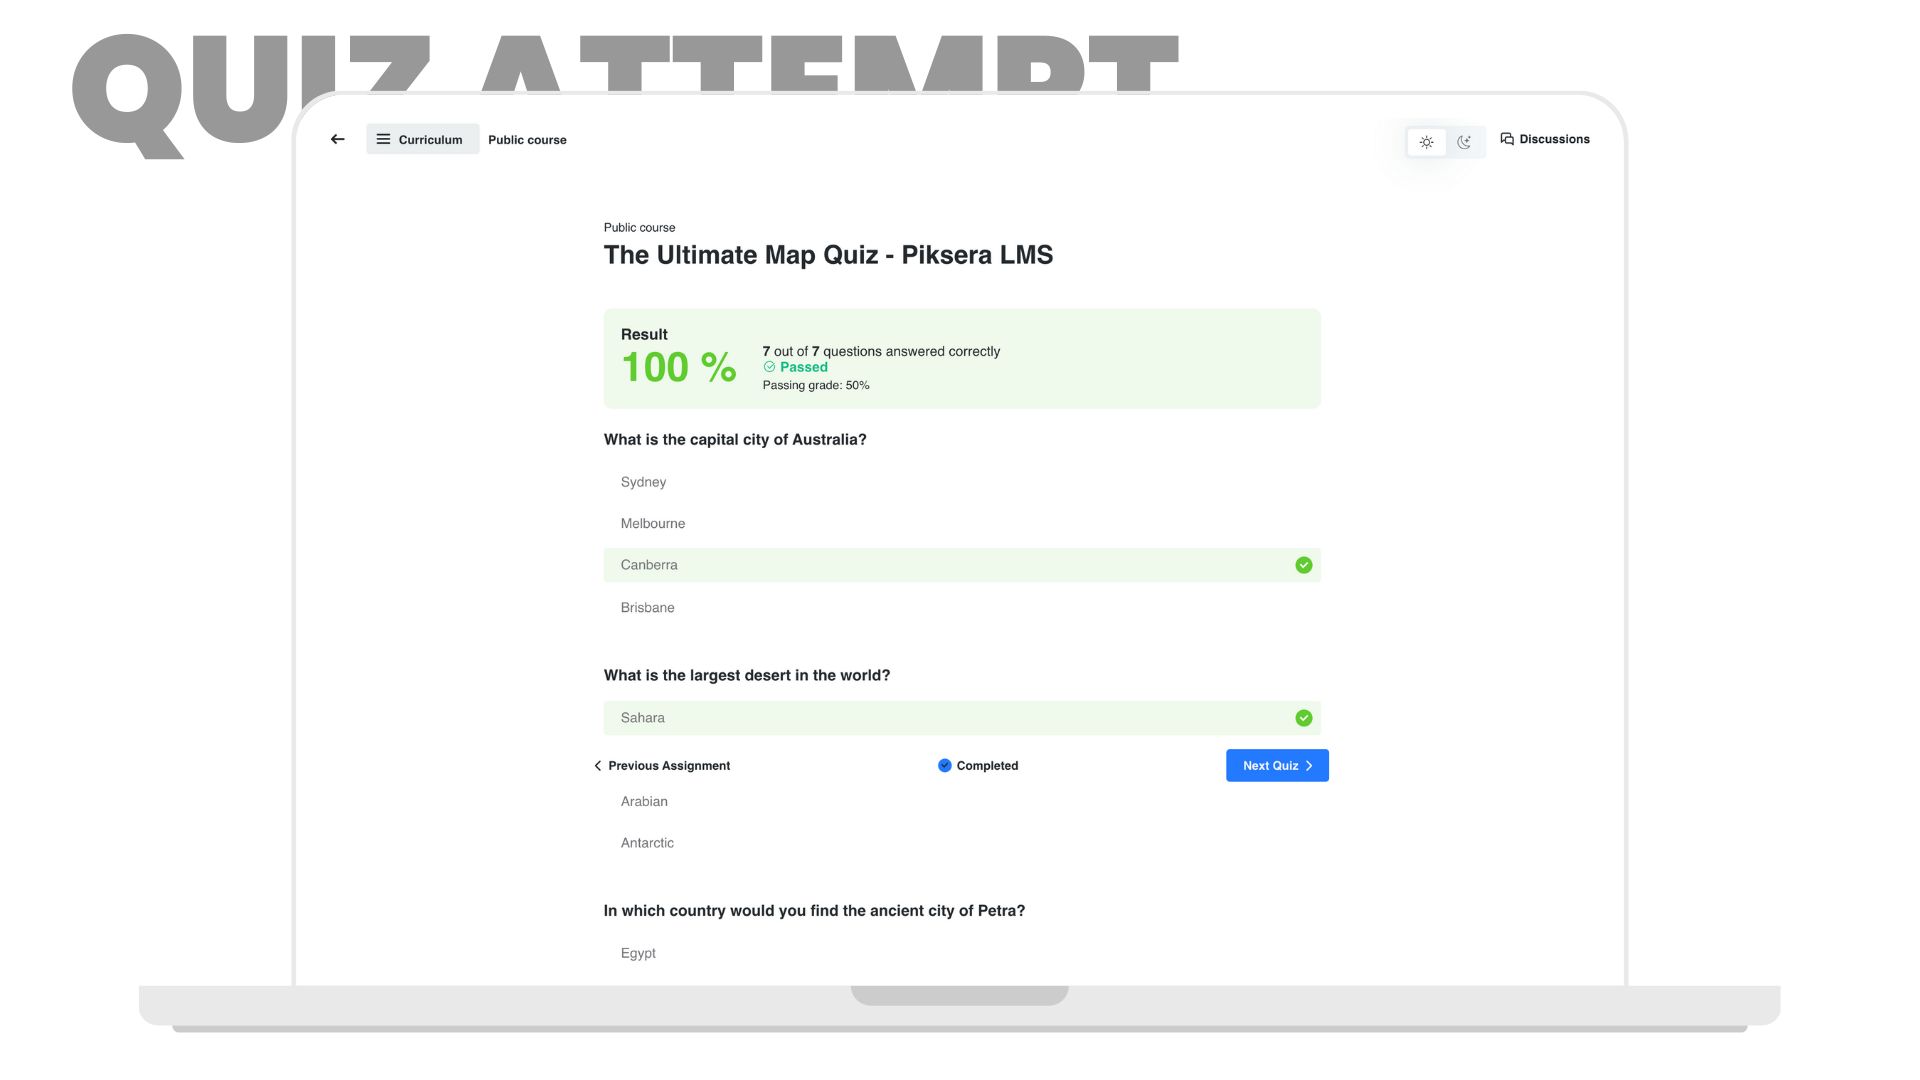Click green checkmark on Sahara answer

pyautogui.click(x=1303, y=718)
